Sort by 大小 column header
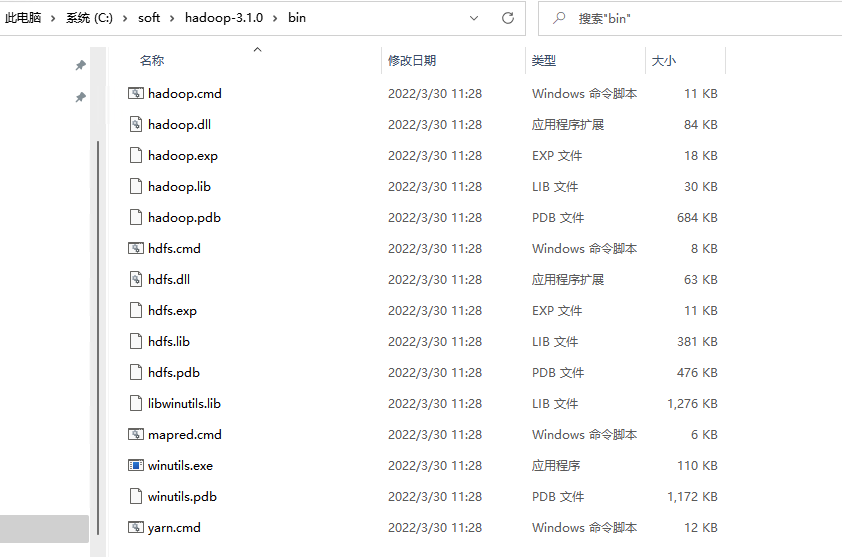 click(664, 61)
